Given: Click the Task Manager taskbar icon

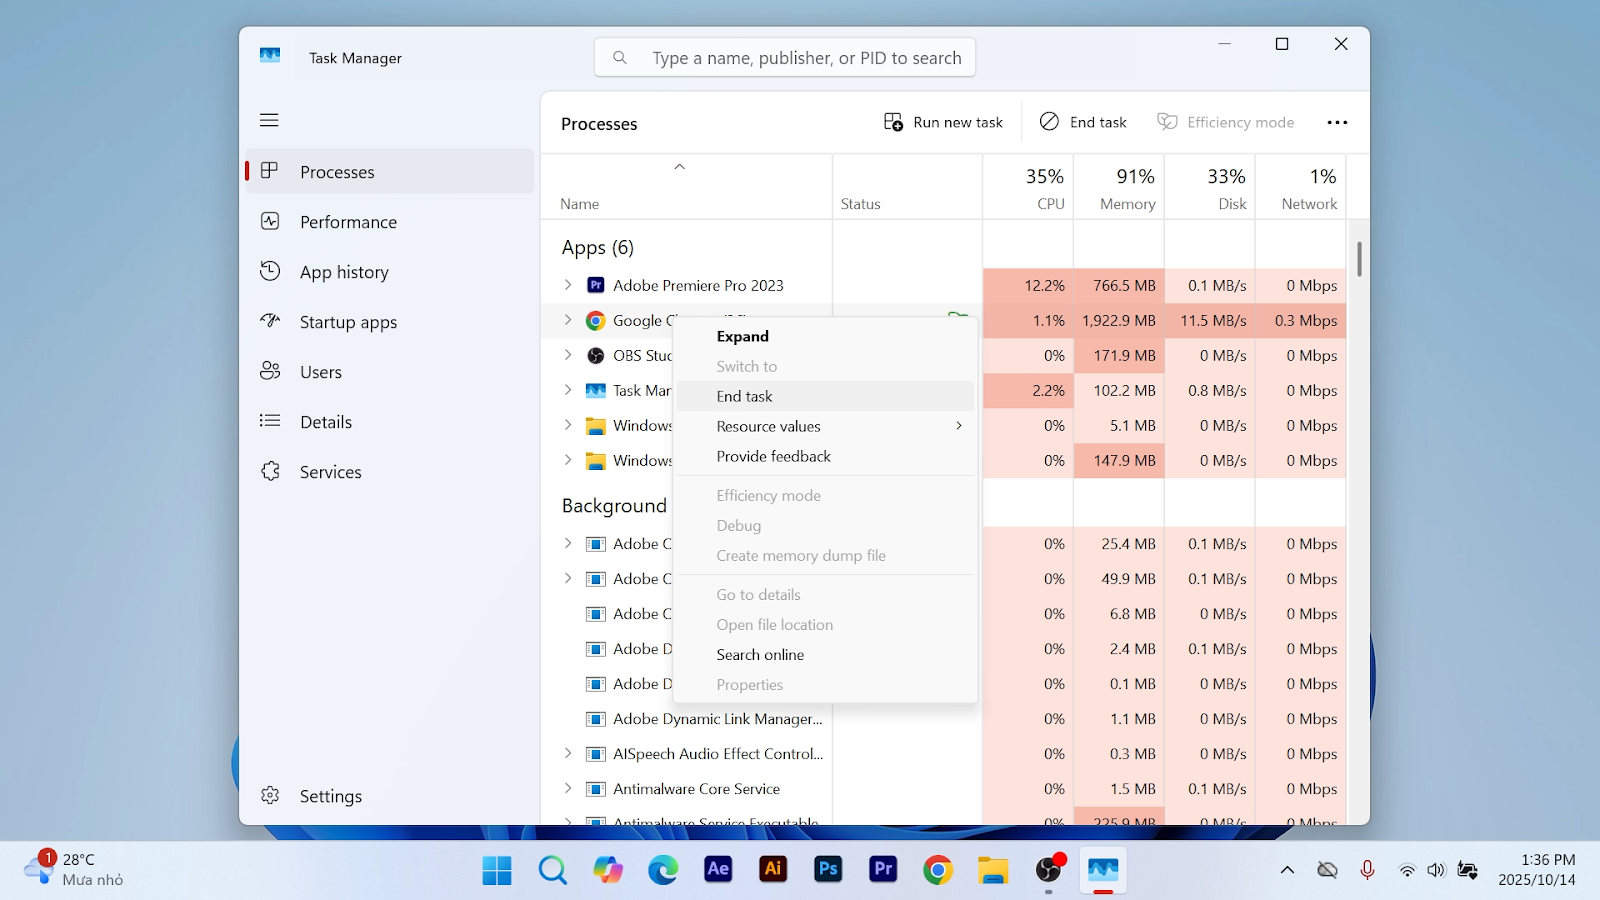Looking at the screenshot, I should [1103, 870].
